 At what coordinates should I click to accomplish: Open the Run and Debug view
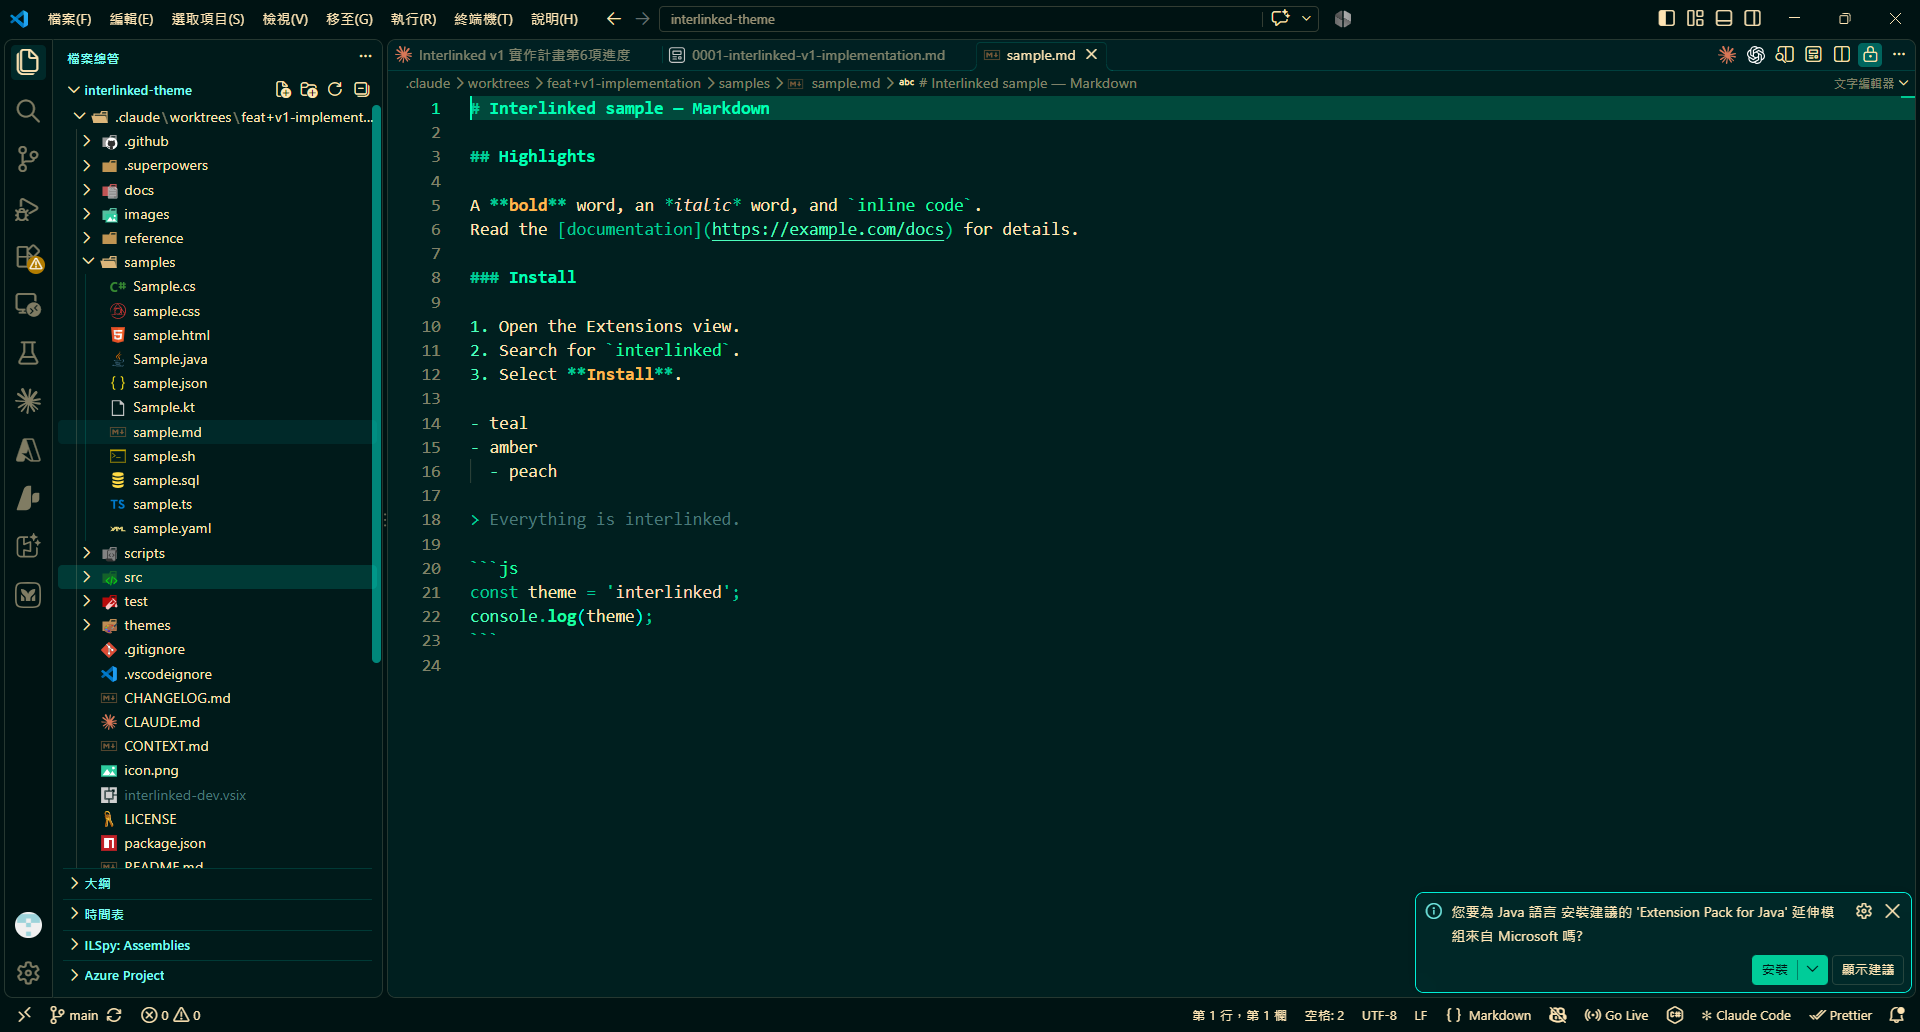click(28, 208)
